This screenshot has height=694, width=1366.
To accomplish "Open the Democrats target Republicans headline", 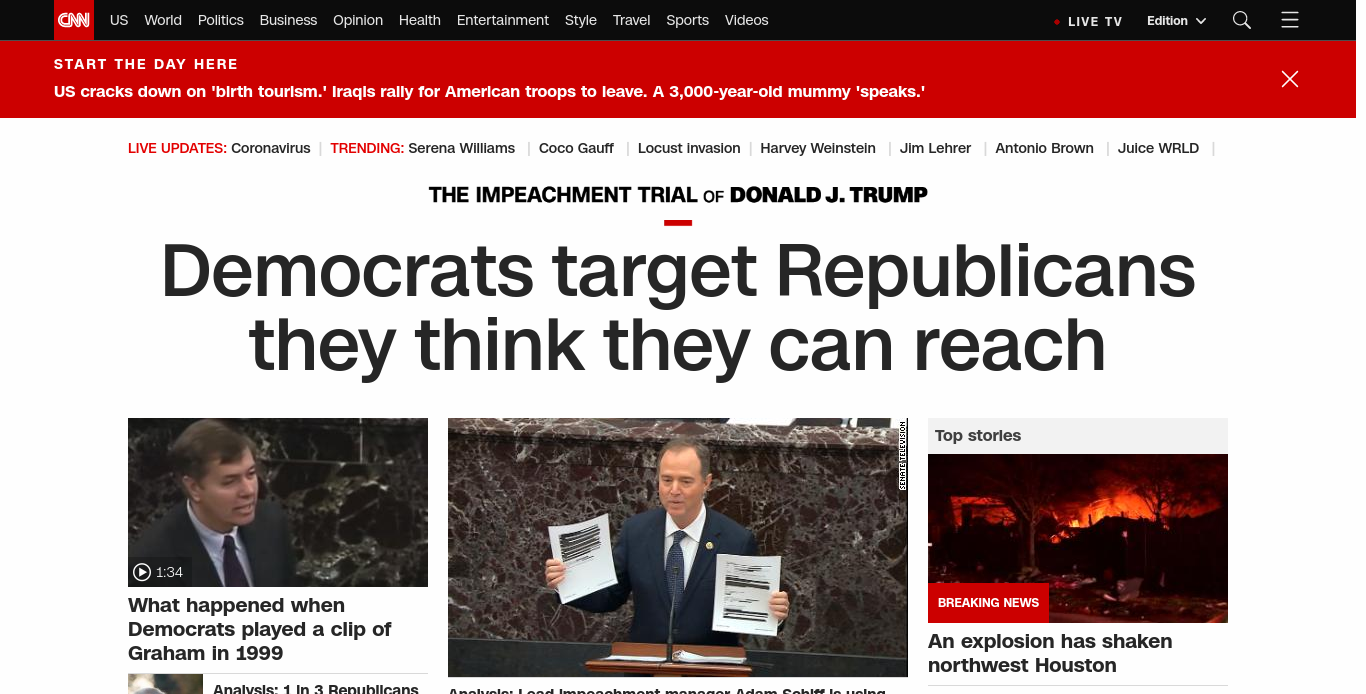I will [x=678, y=308].
